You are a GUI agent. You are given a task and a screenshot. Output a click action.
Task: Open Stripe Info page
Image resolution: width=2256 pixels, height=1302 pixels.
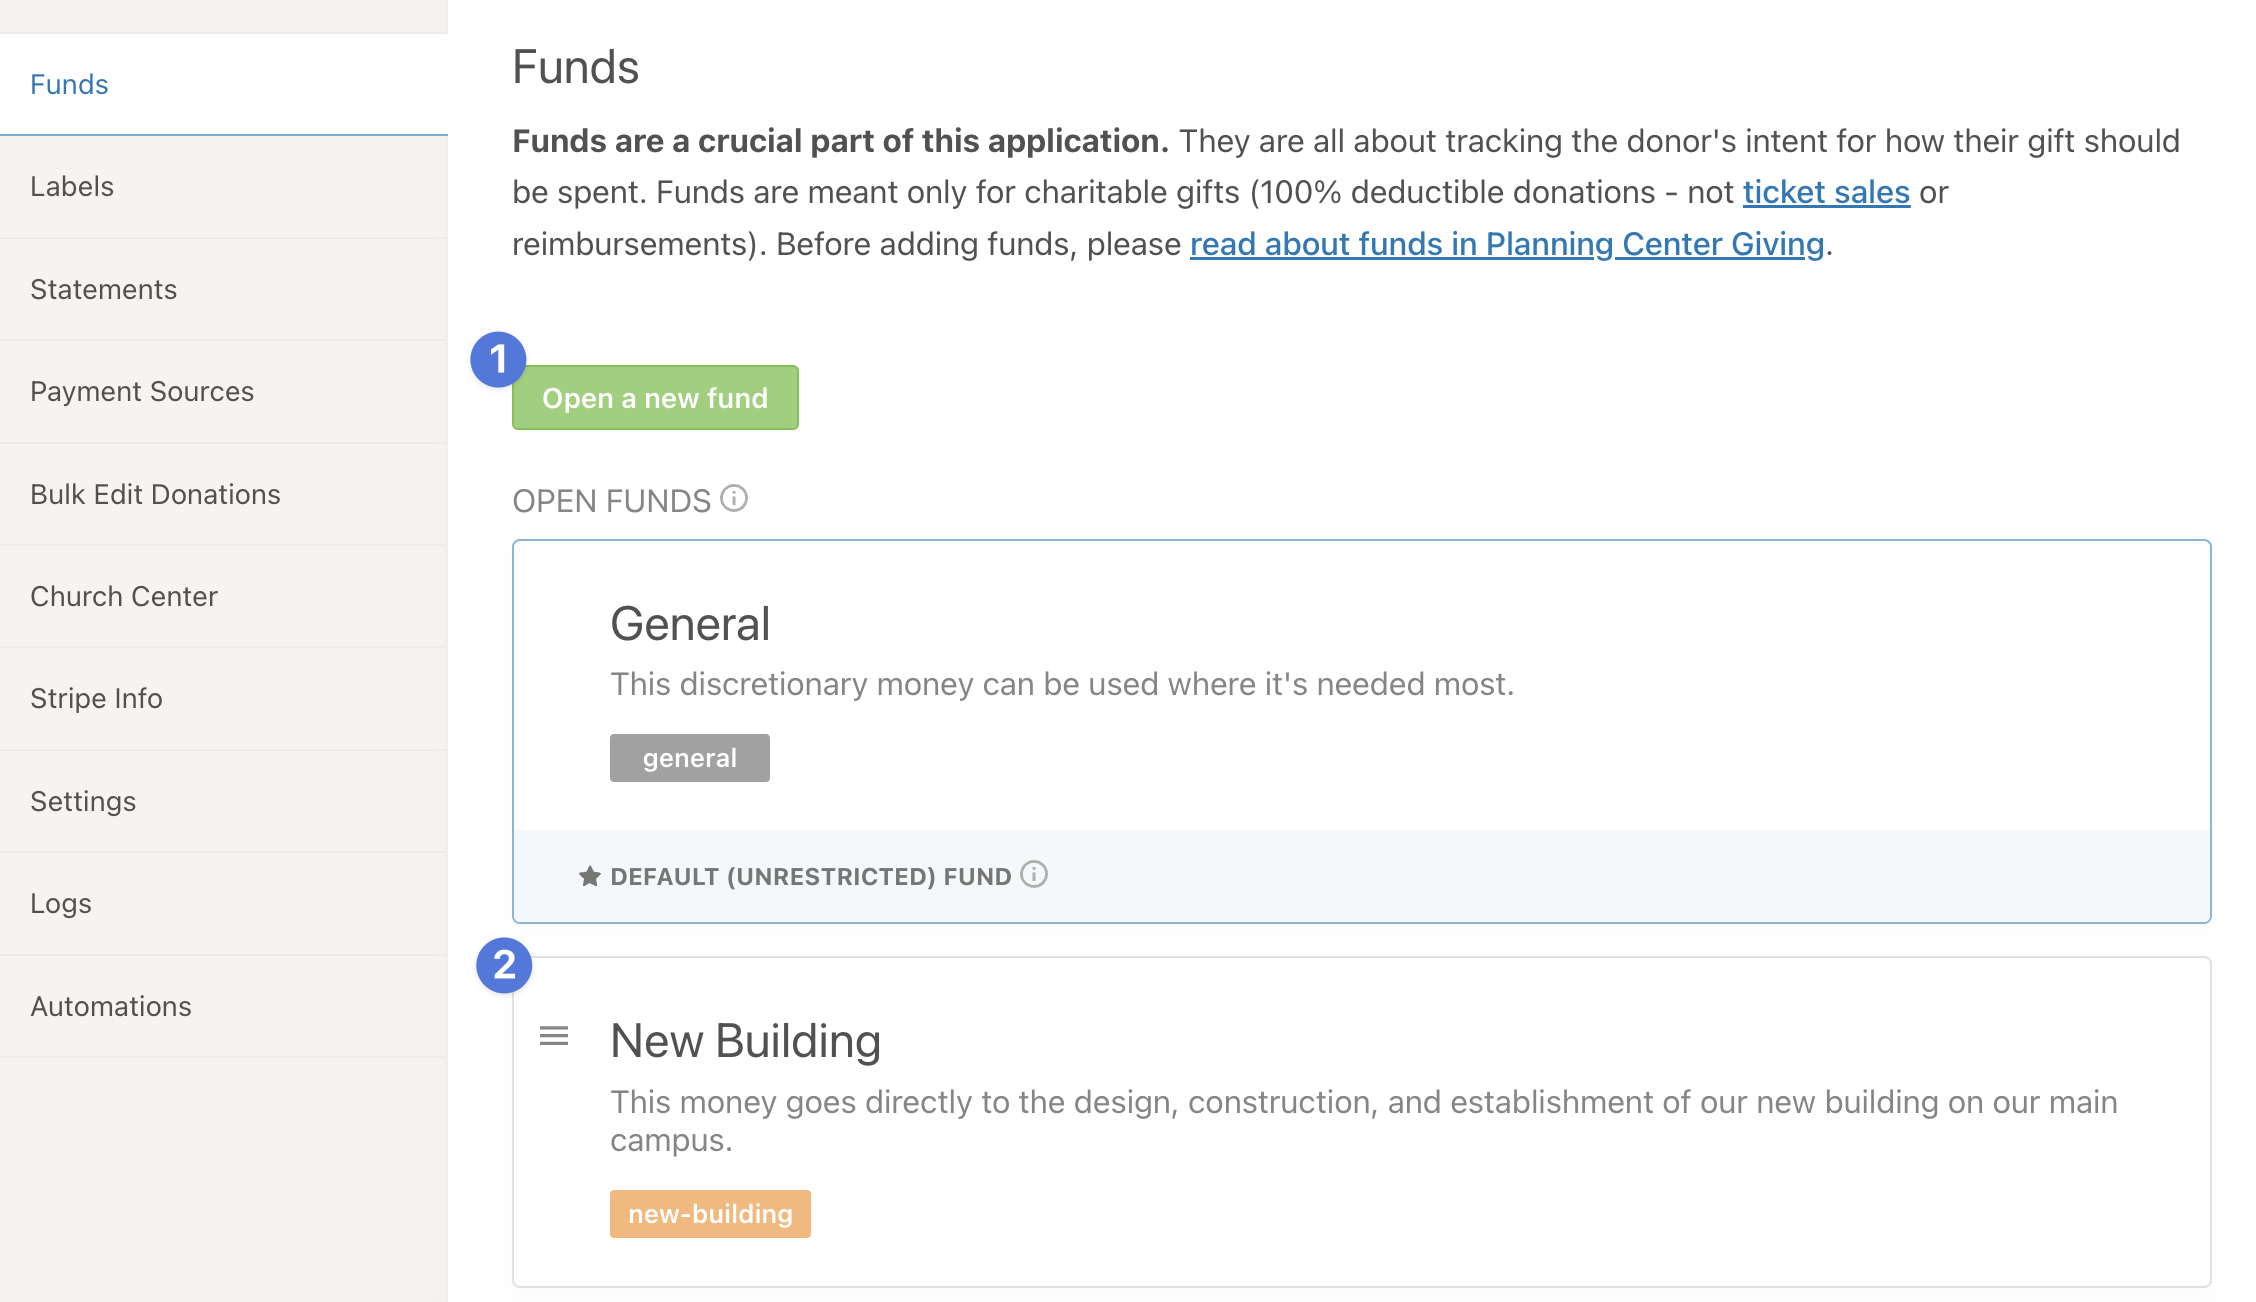pyautogui.click(x=223, y=699)
